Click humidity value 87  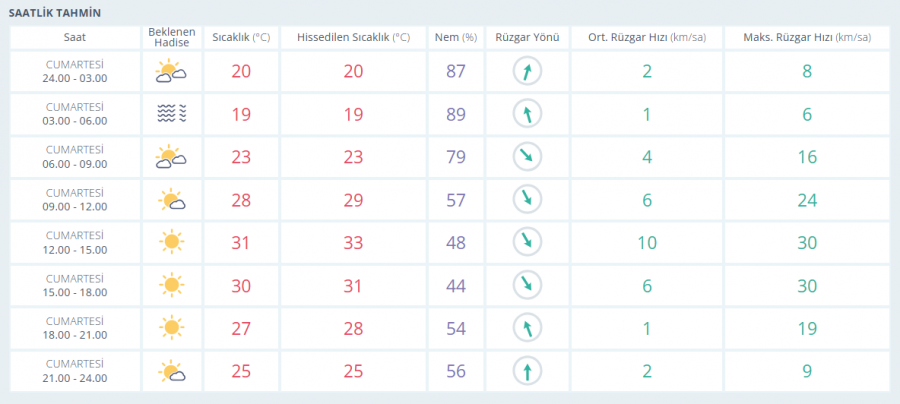tap(456, 72)
